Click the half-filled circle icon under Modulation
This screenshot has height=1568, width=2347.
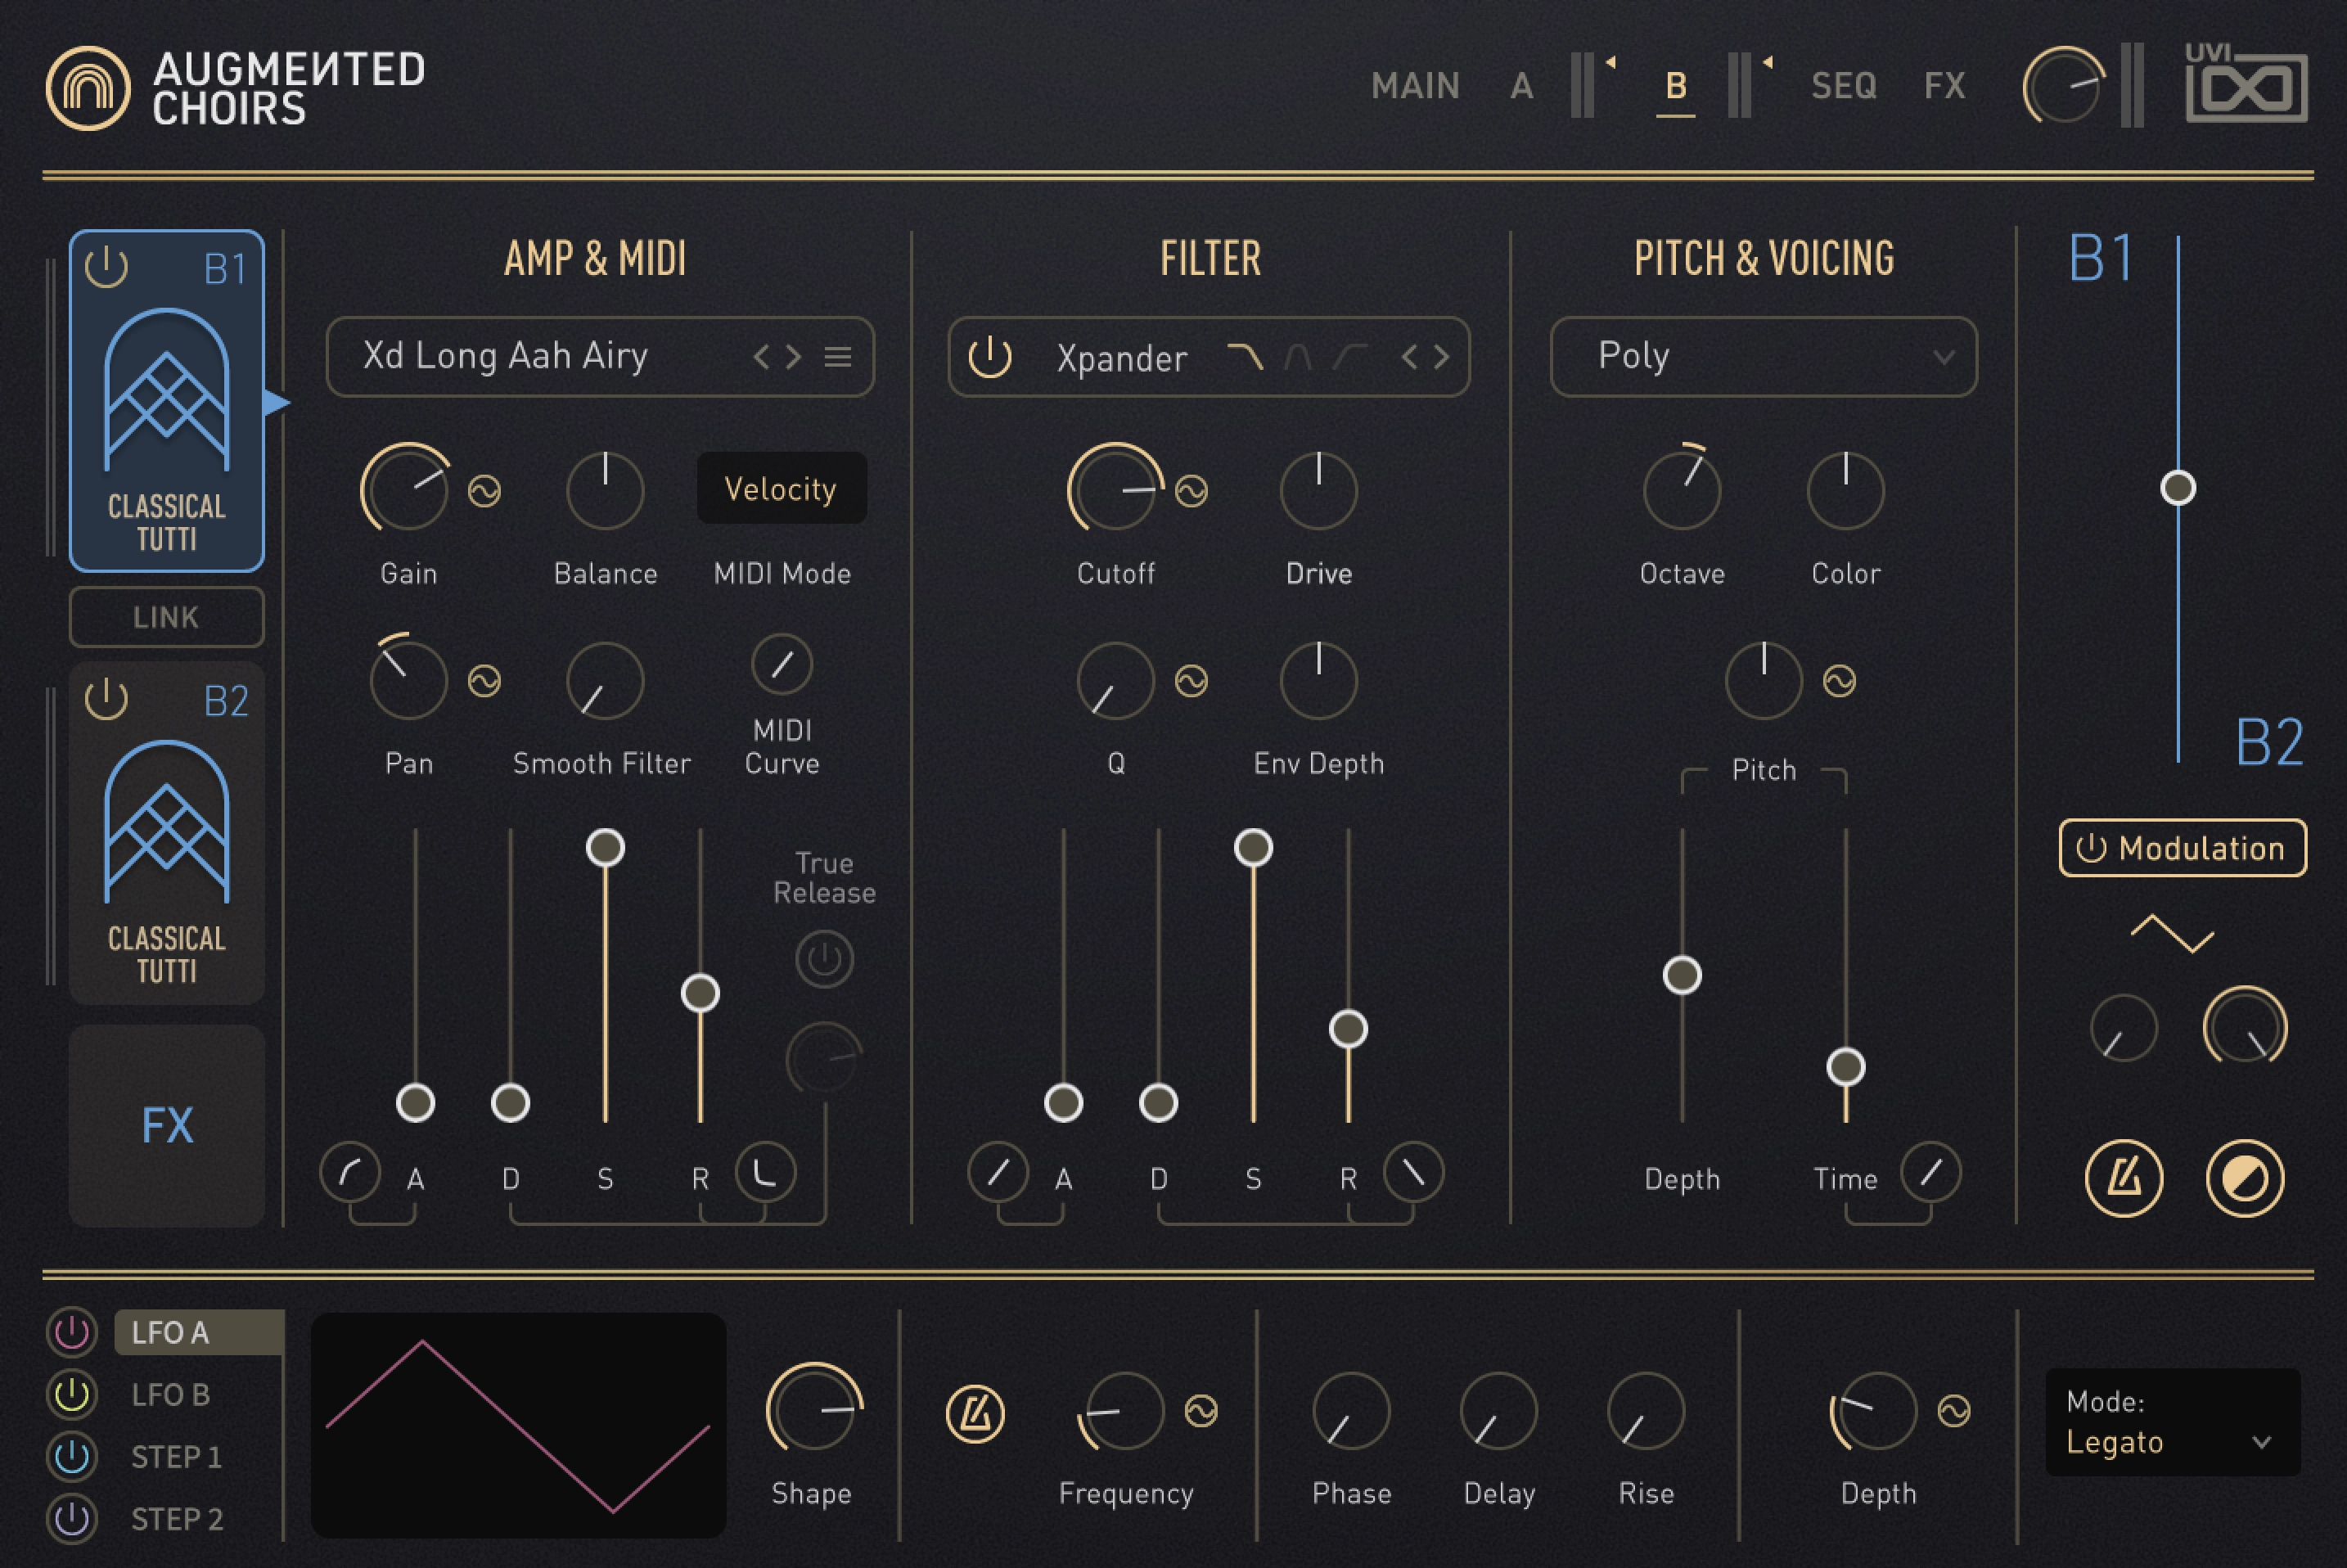click(x=2245, y=1178)
